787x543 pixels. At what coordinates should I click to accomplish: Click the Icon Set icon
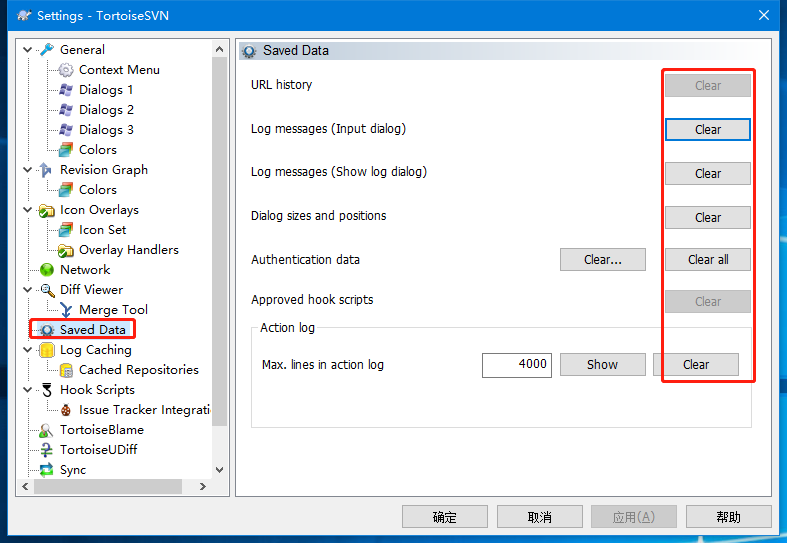coord(66,230)
